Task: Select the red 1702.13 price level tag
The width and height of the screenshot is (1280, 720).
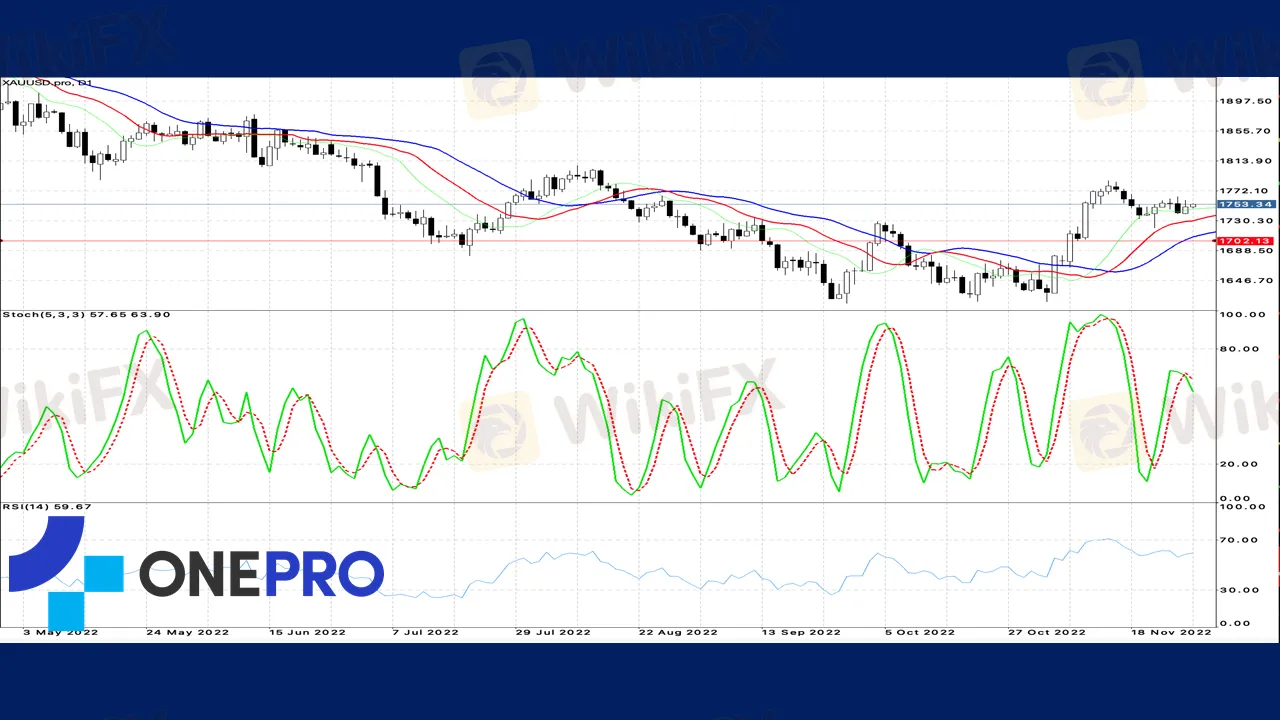Action: [x=1245, y=241]
